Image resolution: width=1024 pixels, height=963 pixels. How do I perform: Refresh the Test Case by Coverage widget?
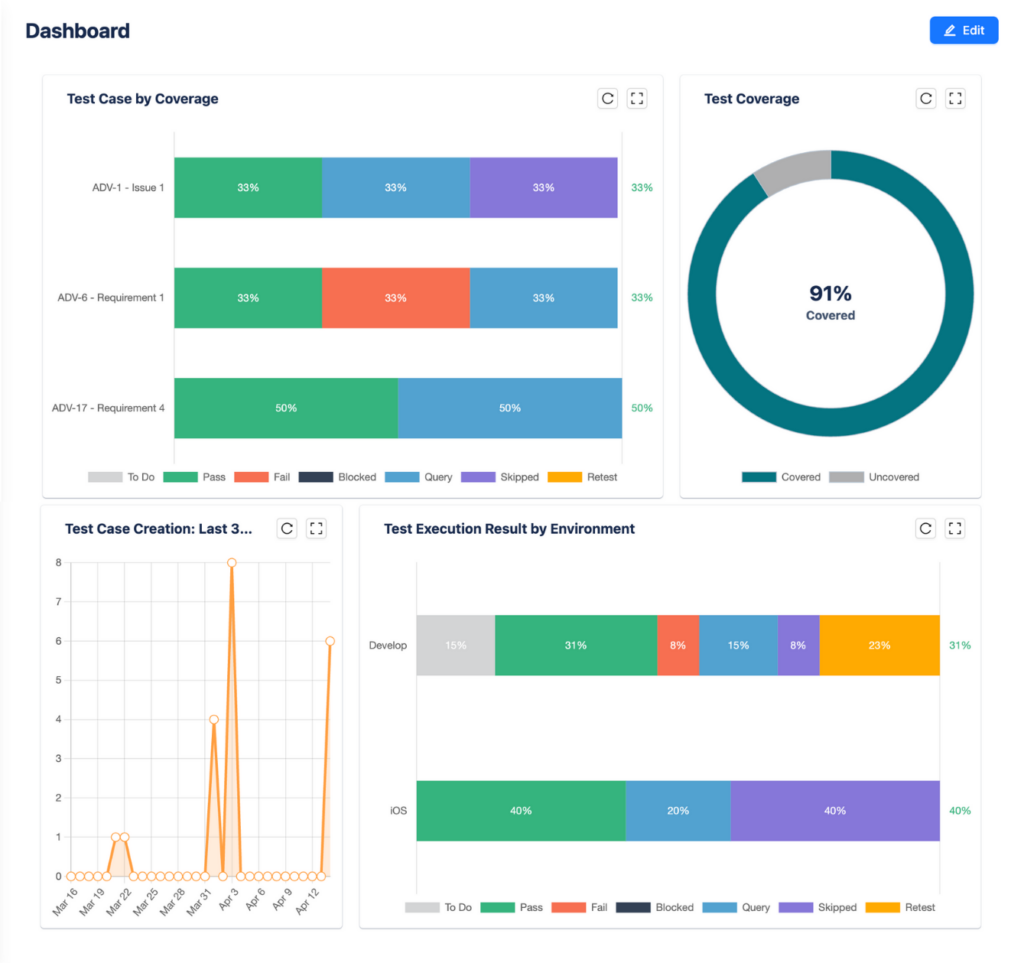click(x=607, y=98)
